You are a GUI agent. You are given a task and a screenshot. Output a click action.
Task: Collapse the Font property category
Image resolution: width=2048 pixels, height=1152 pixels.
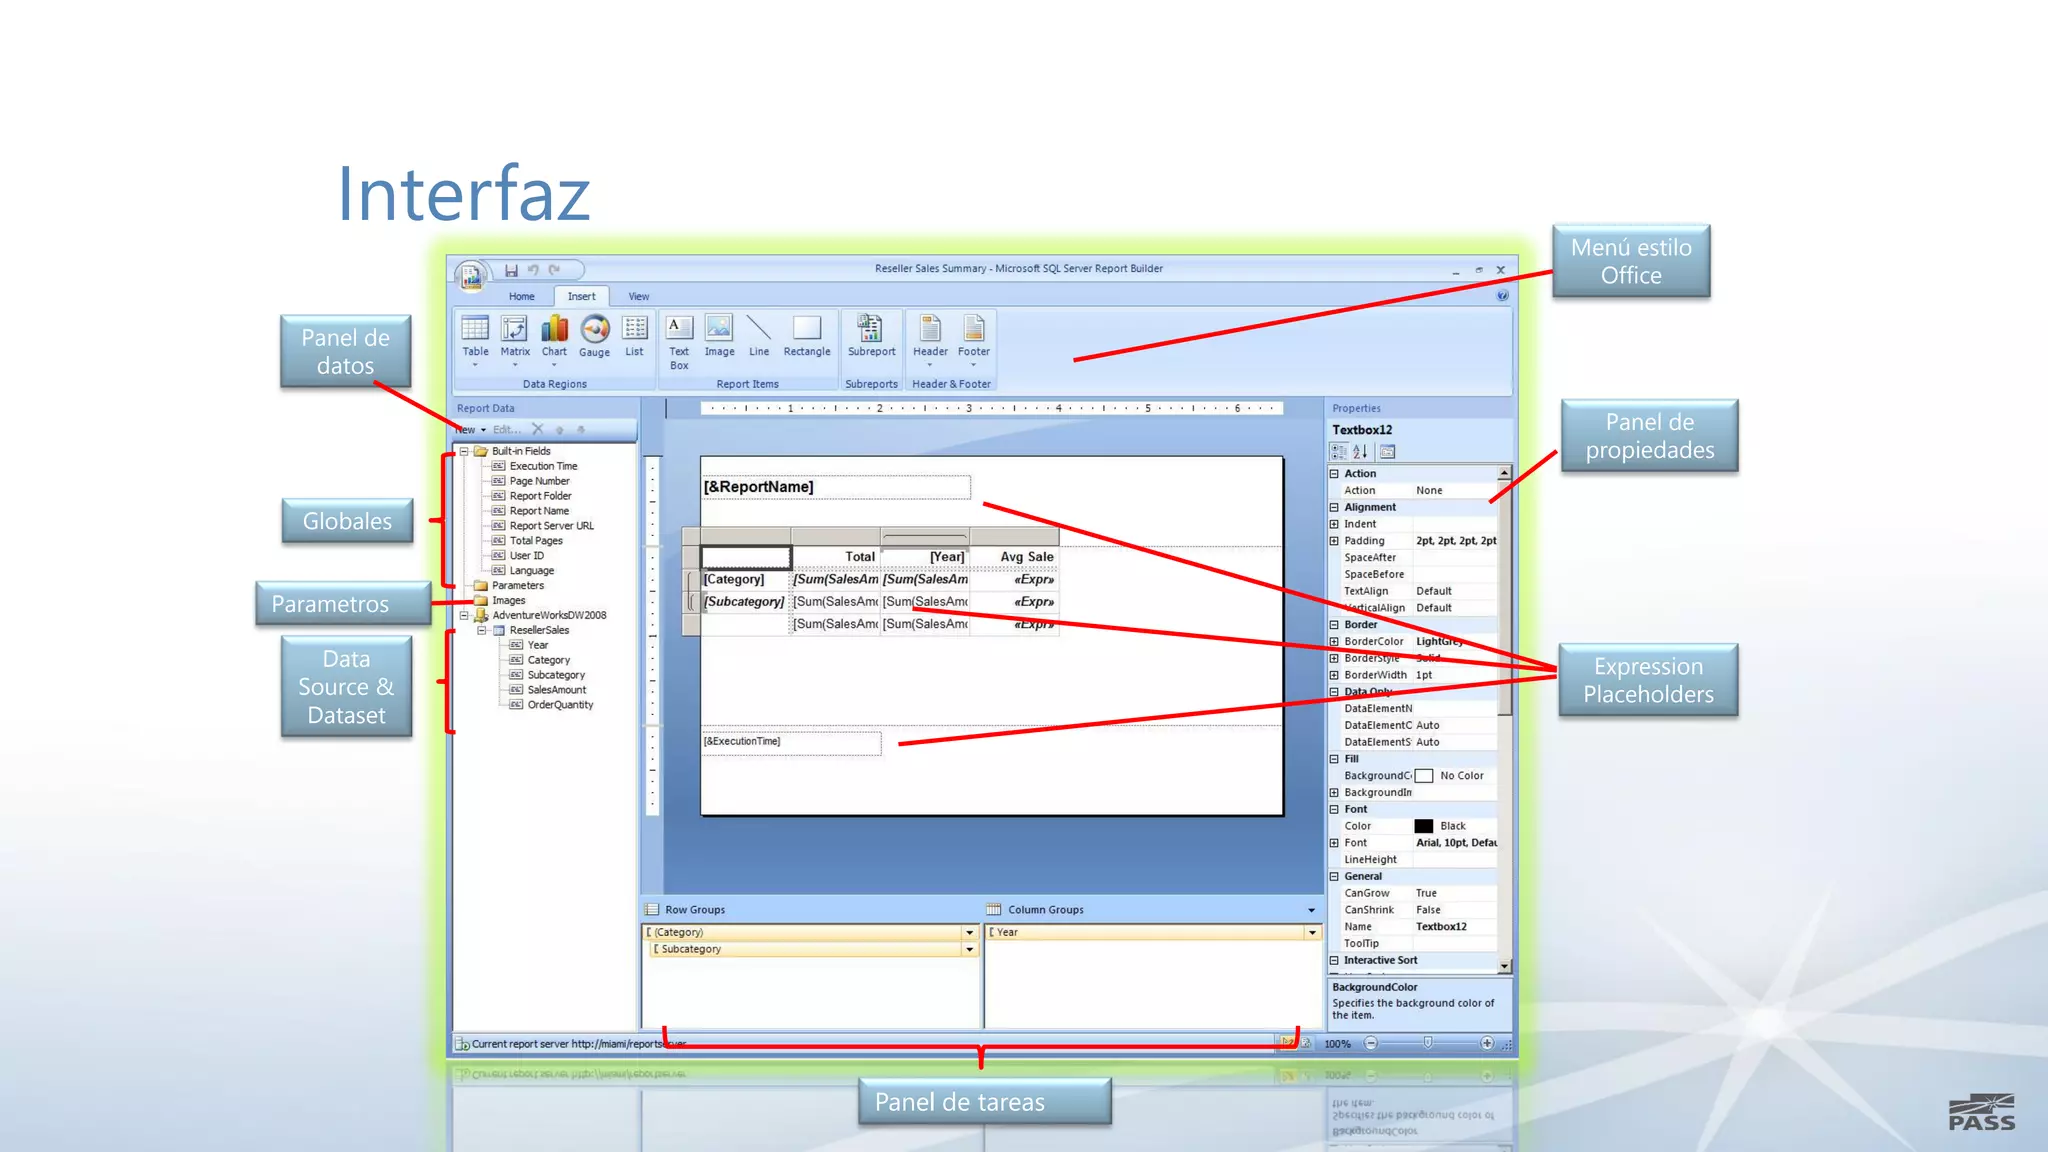[x=1334, y=810]
